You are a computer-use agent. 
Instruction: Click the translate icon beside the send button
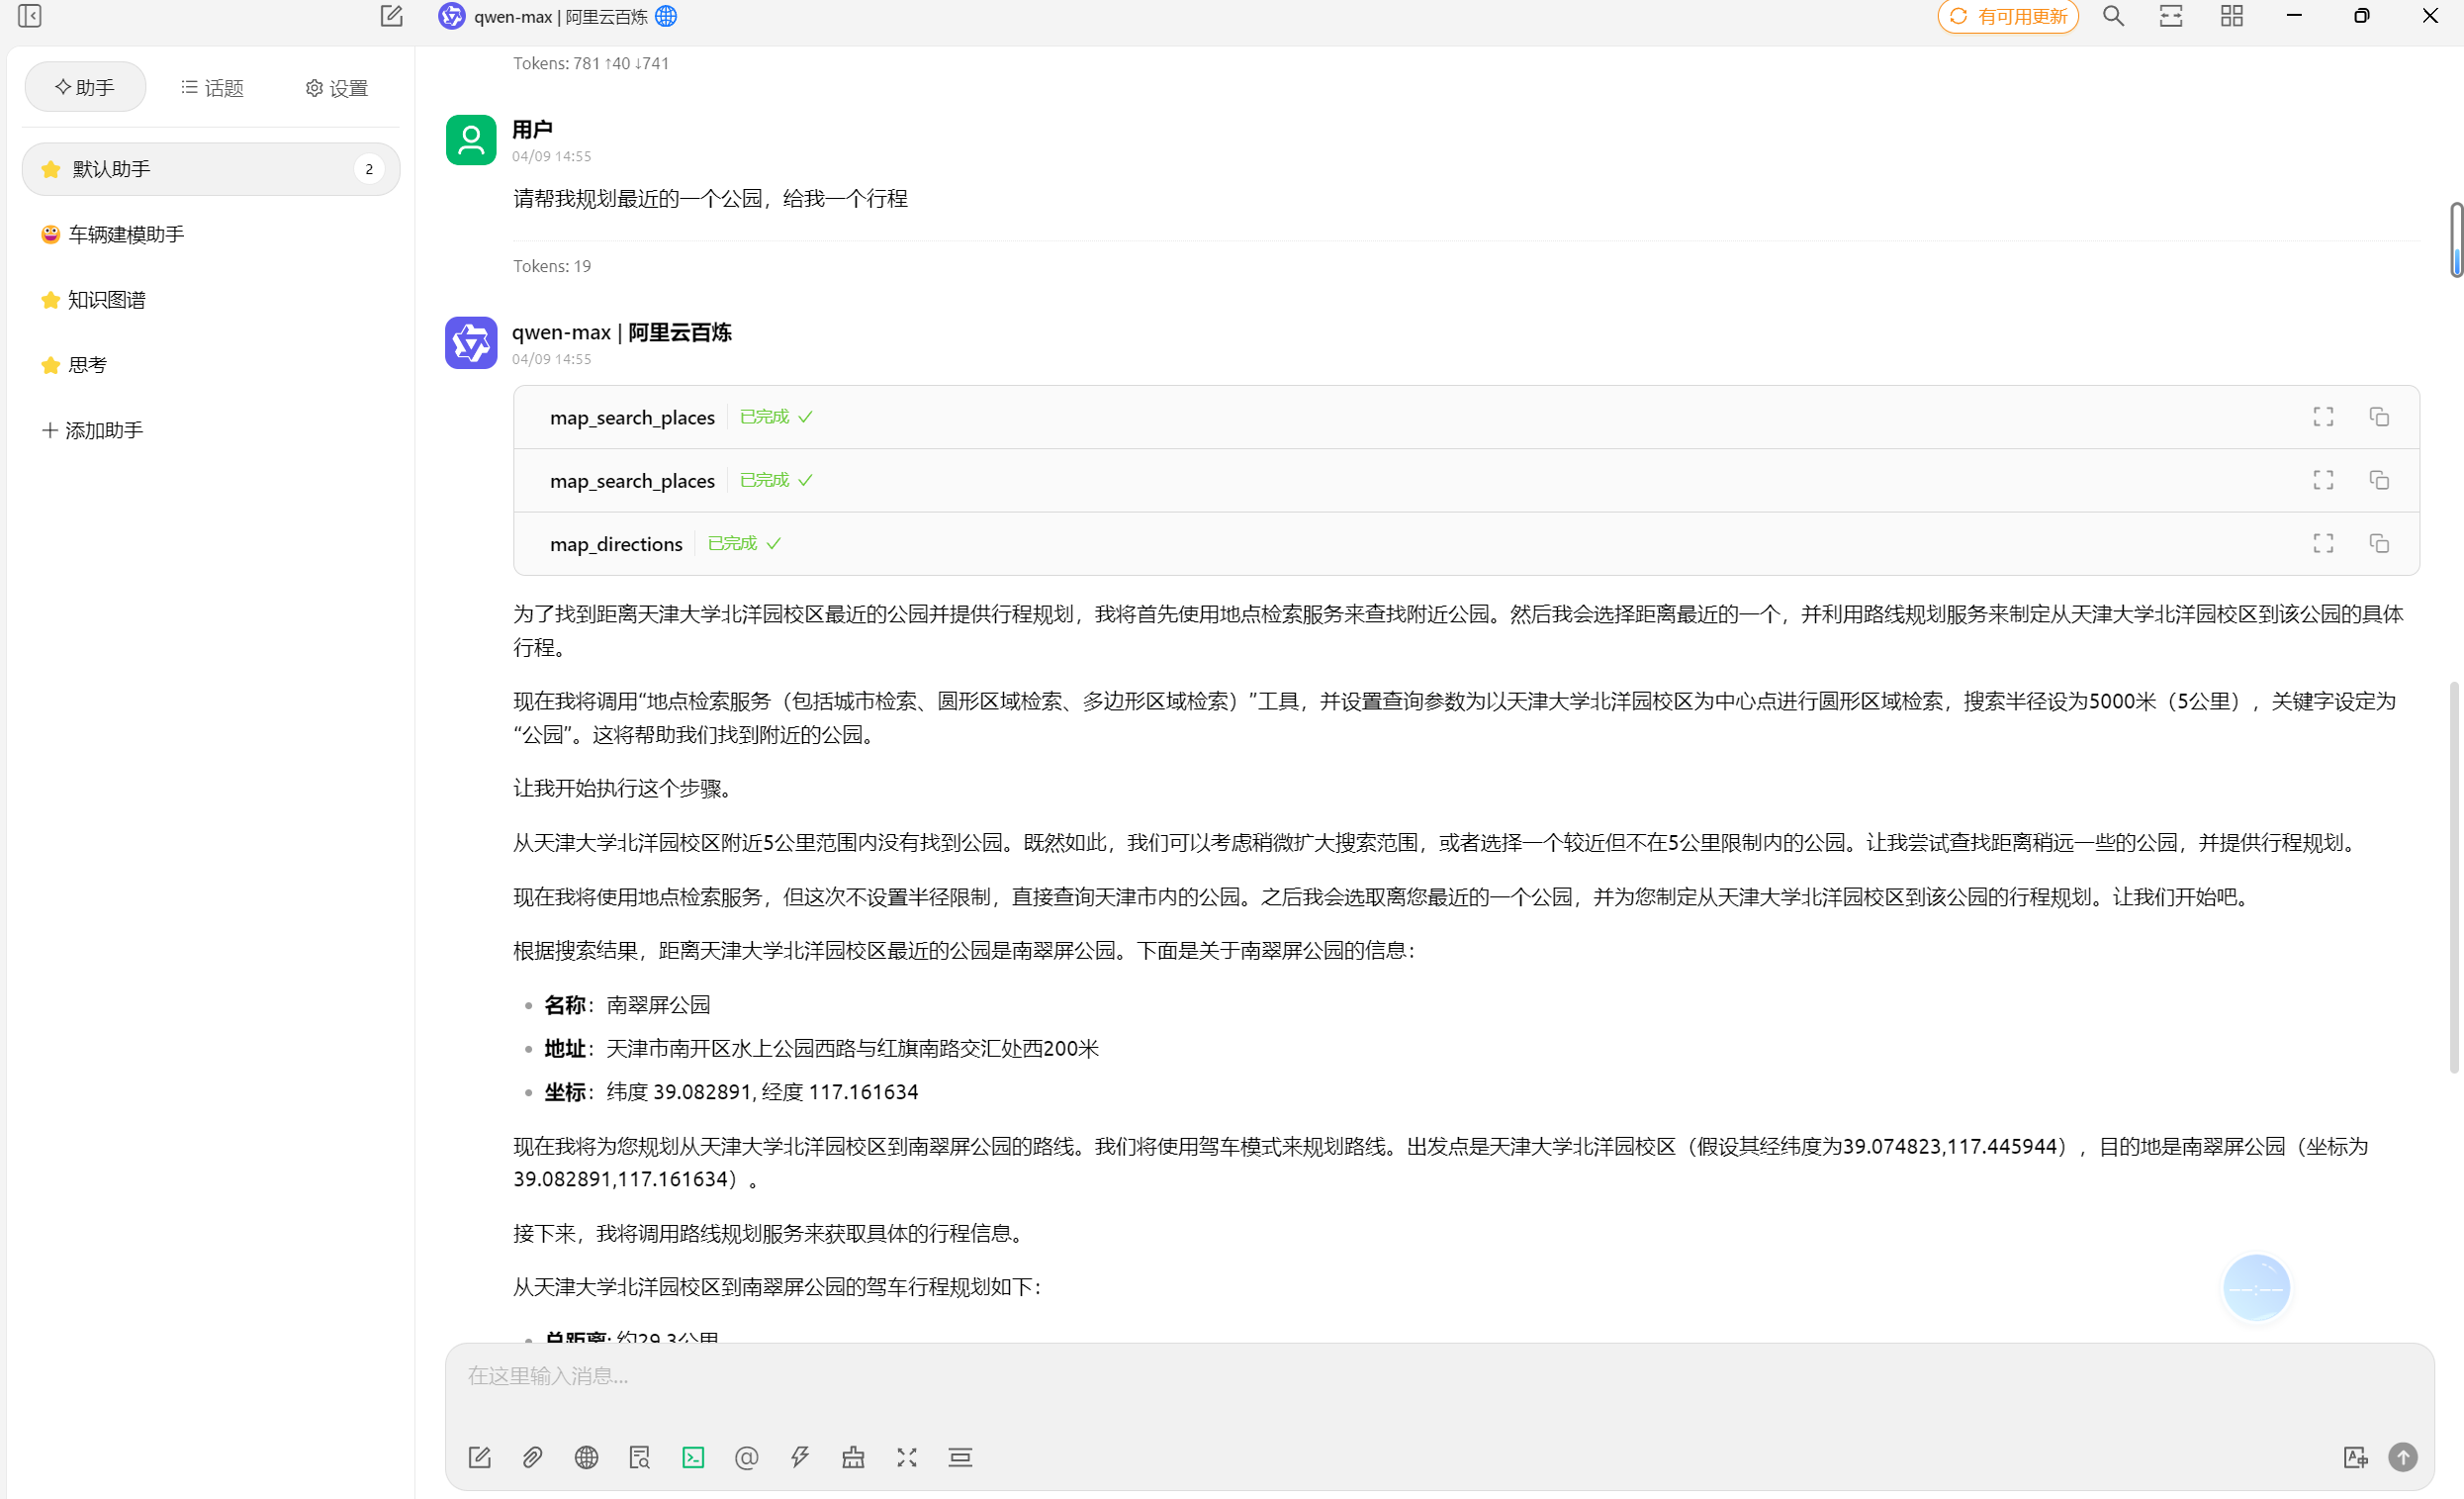click(2355, 1457)
